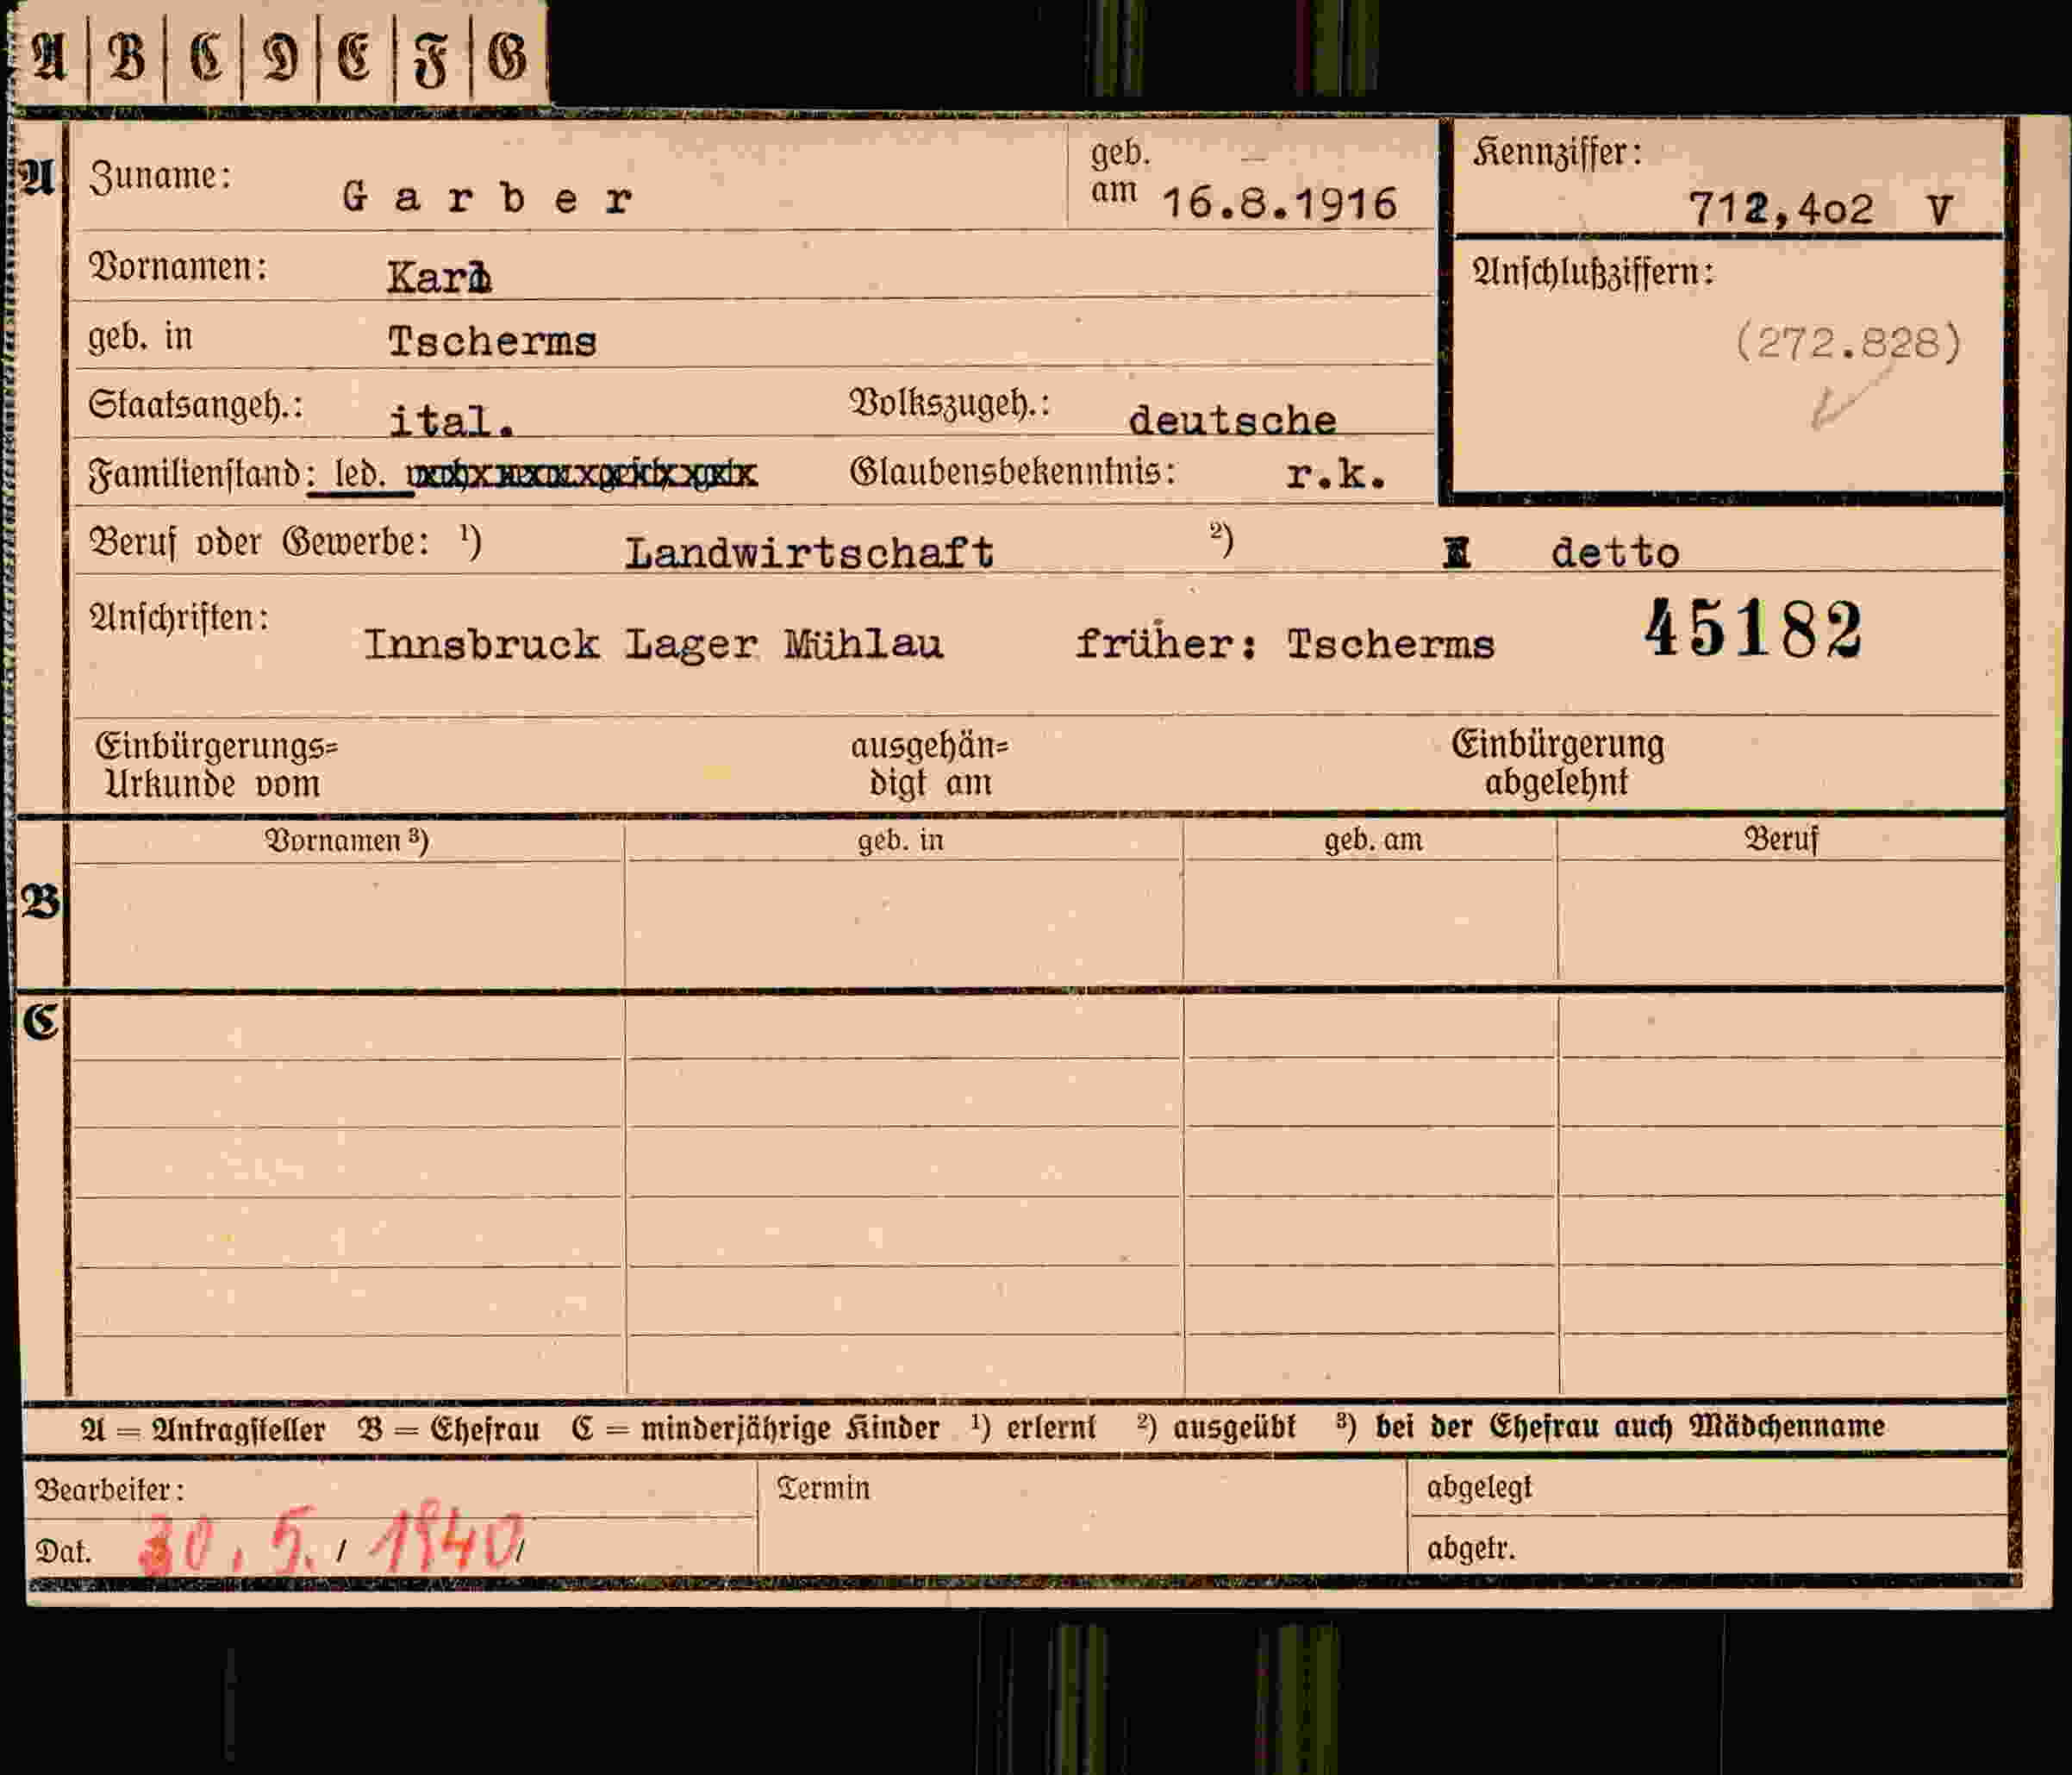Click the citizenship value 'ital.'
Image resolution: width=2072 pixels, height=1775 pixels.
point(452,421)
